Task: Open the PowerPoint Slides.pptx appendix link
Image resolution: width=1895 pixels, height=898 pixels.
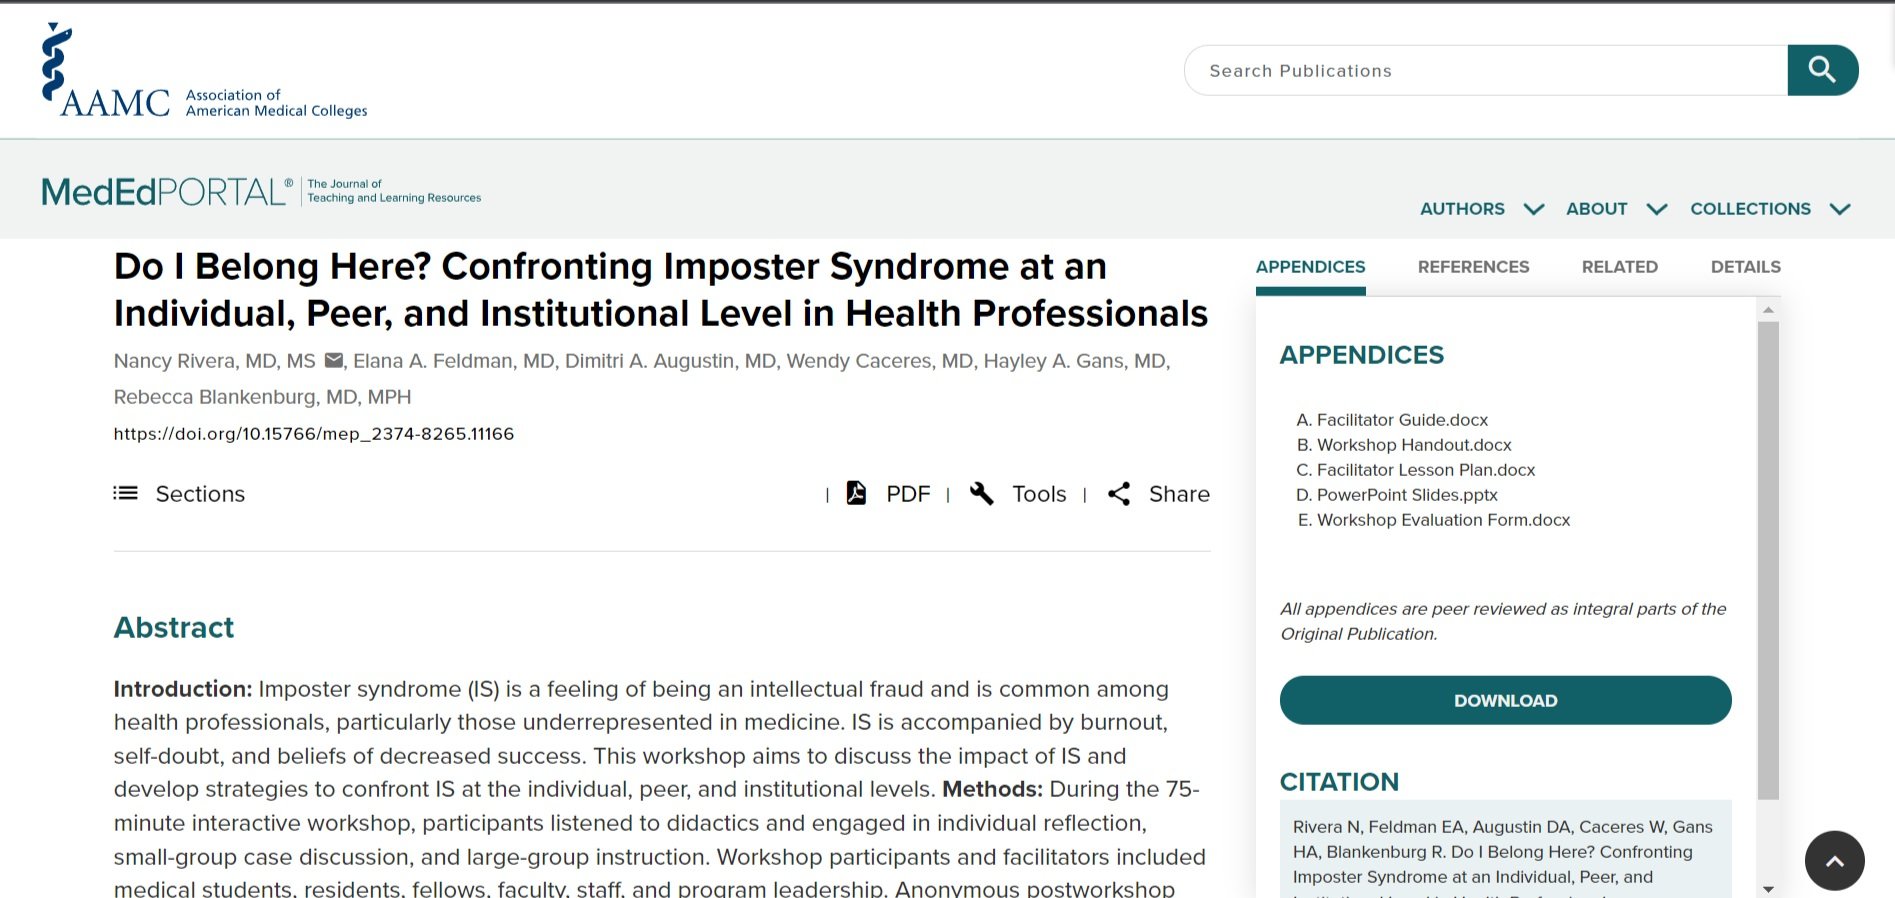Action: [x=1407, y=495]
